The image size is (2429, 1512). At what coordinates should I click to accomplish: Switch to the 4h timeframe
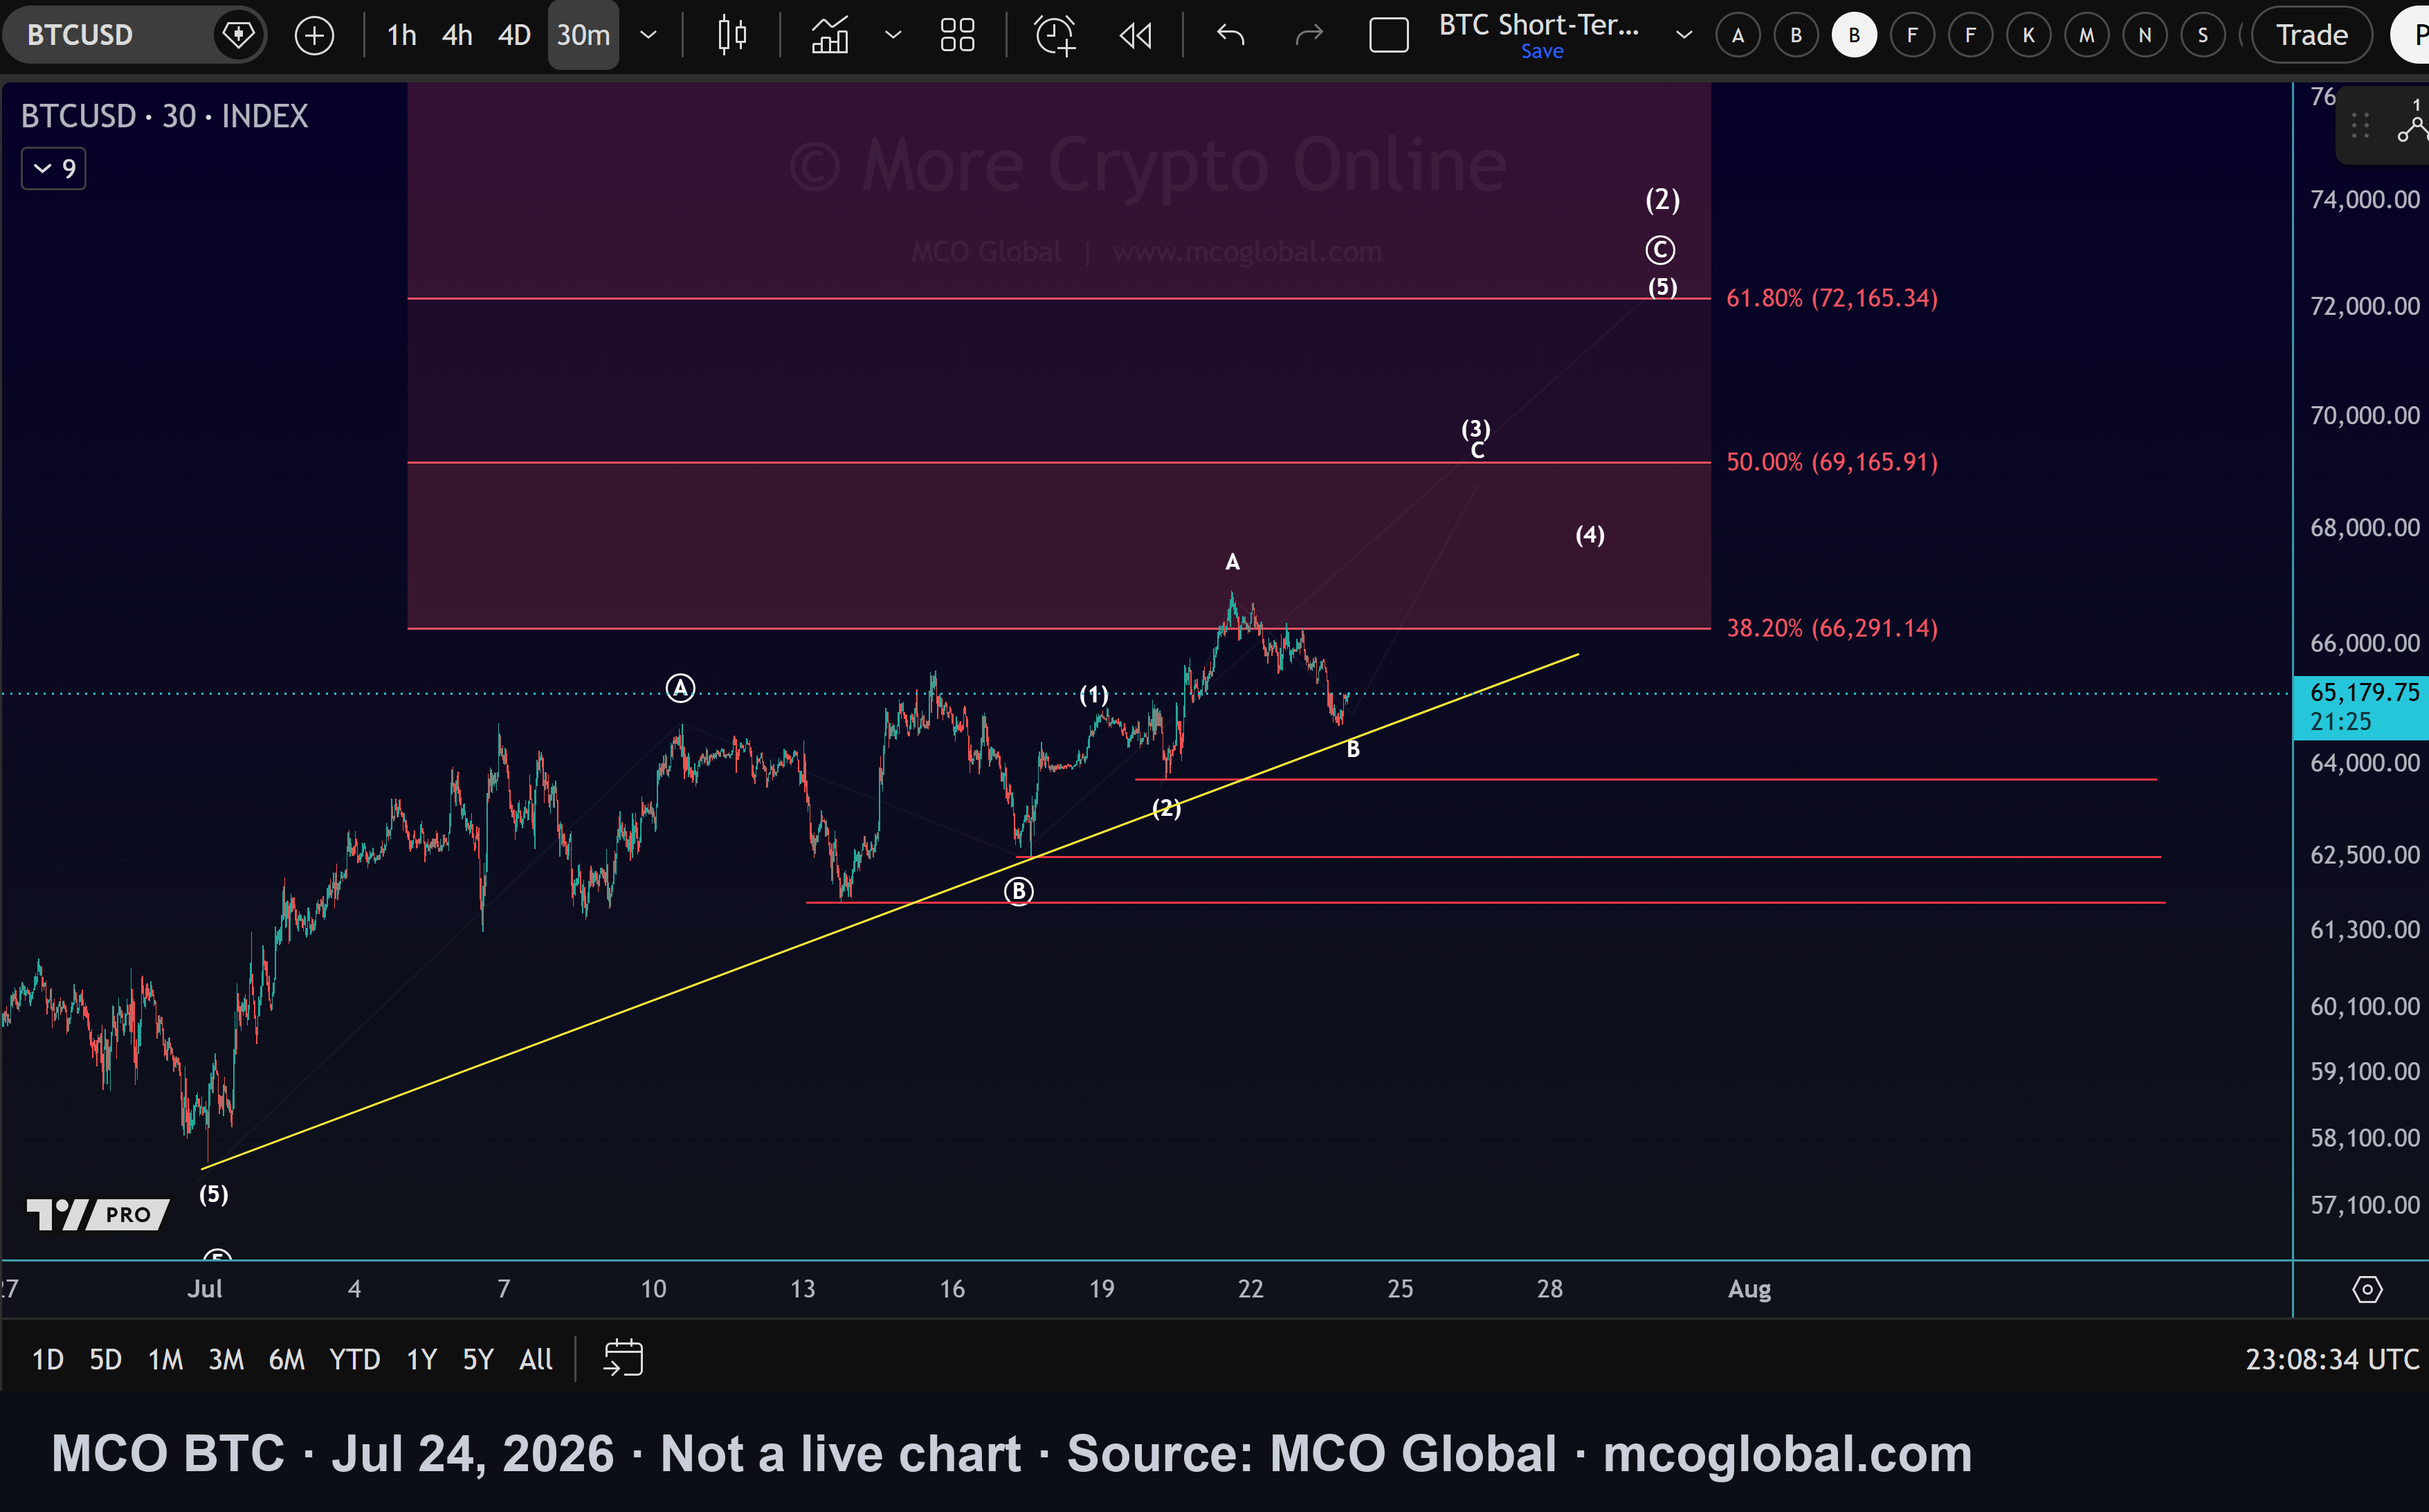tap(457, 36)
